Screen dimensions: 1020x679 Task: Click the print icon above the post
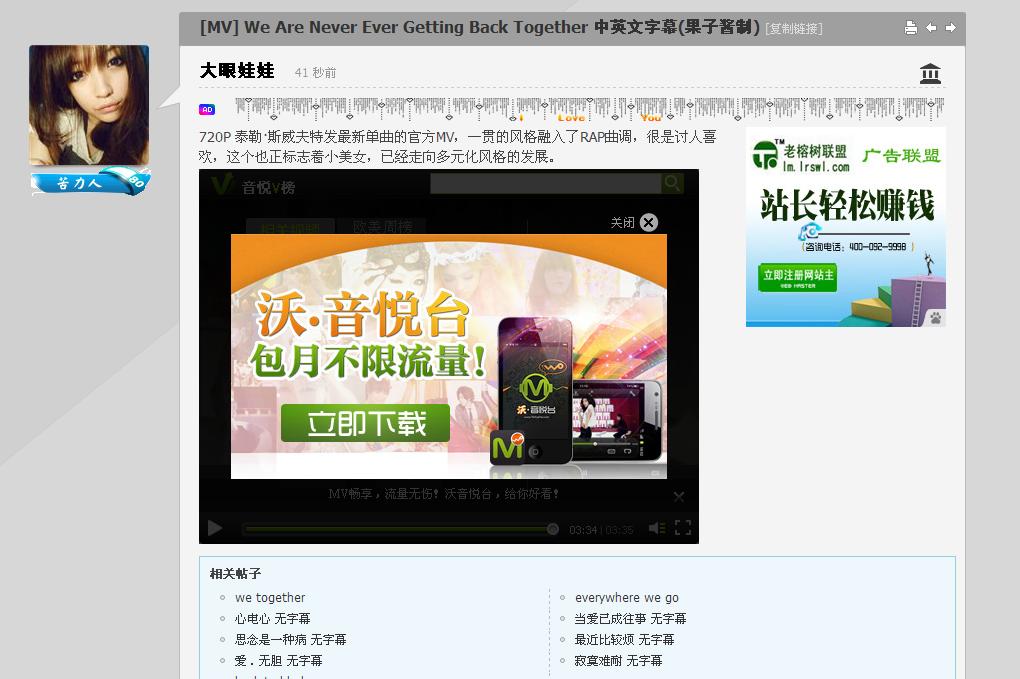pos(910,28)
